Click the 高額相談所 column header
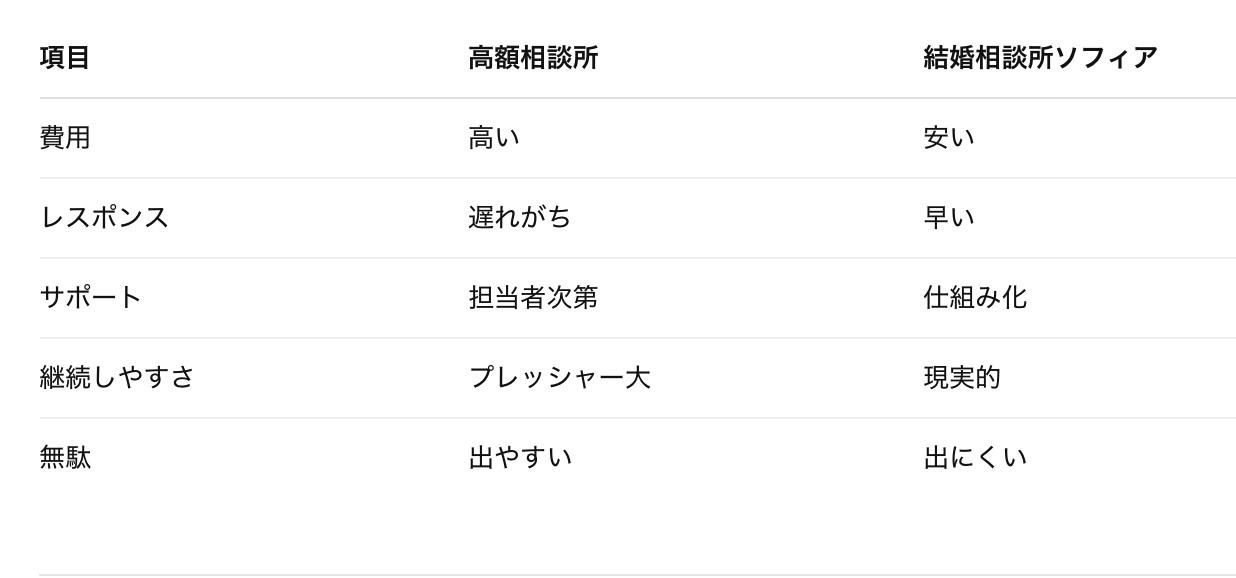1236x578 pixels. pos(532,58)
